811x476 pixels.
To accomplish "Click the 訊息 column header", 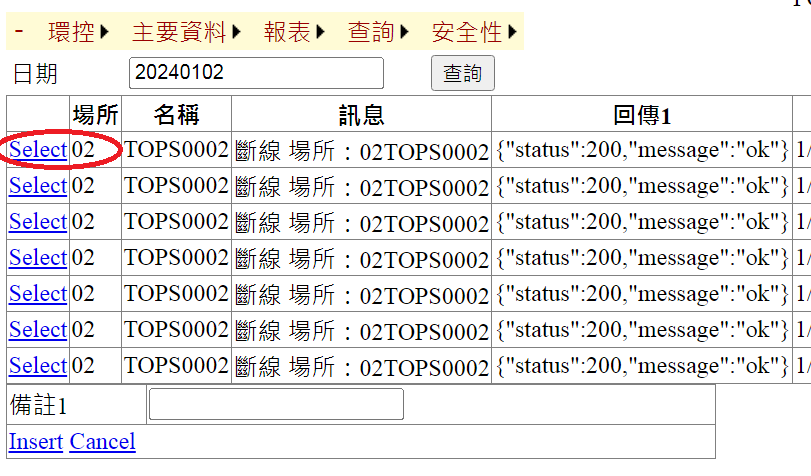I will click(x=361, y=114).
